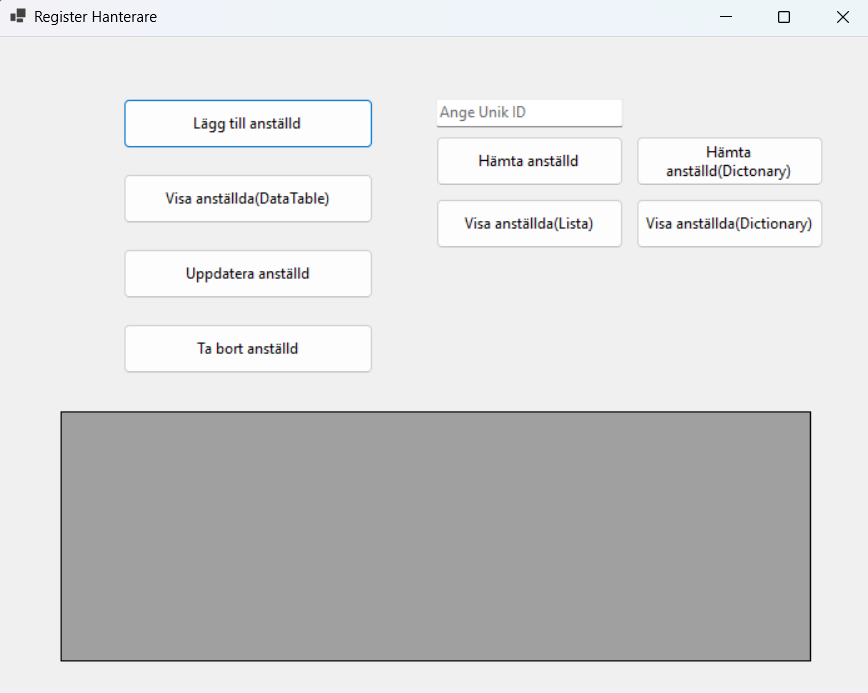The width and height of the screenshot is (868, 693).
Task: Focus the Ange Unik ID text field
Action: (529, 113)
